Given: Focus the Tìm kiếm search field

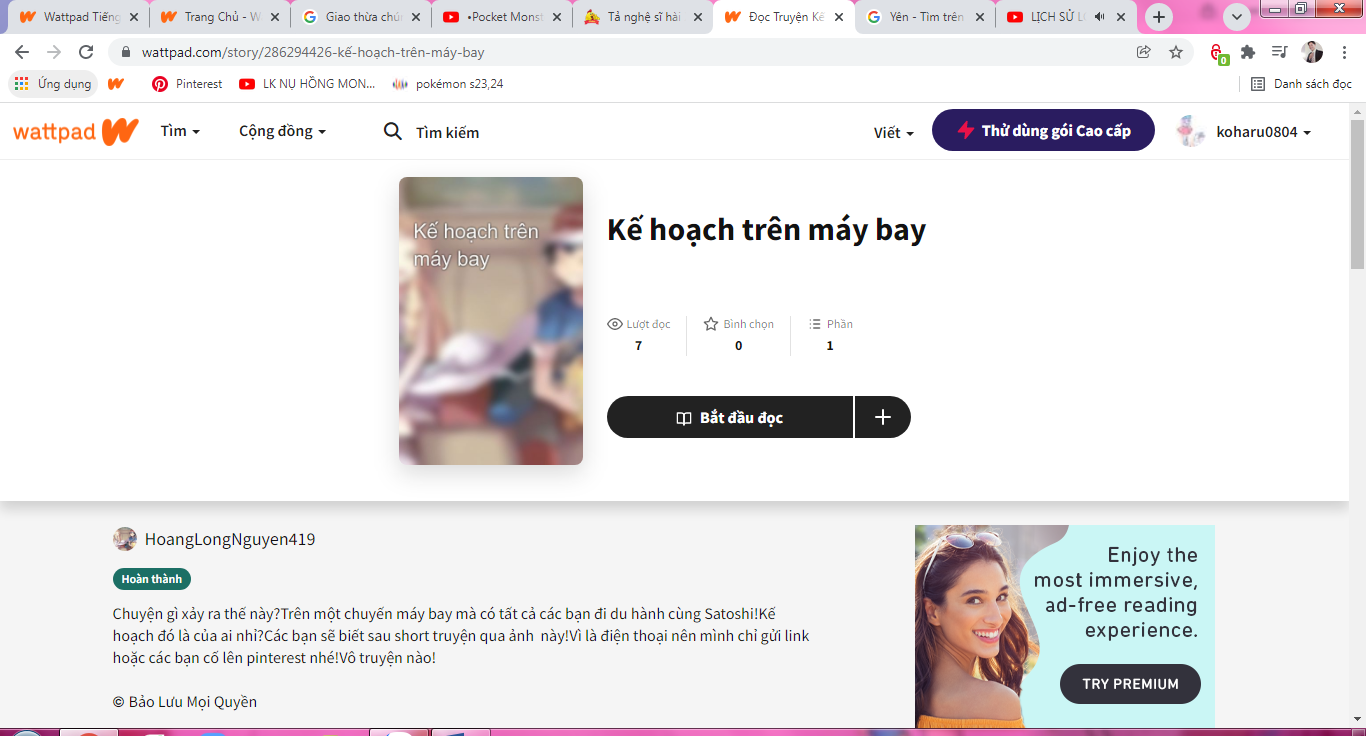Looking at the screenshot, I should pos(447,132).
